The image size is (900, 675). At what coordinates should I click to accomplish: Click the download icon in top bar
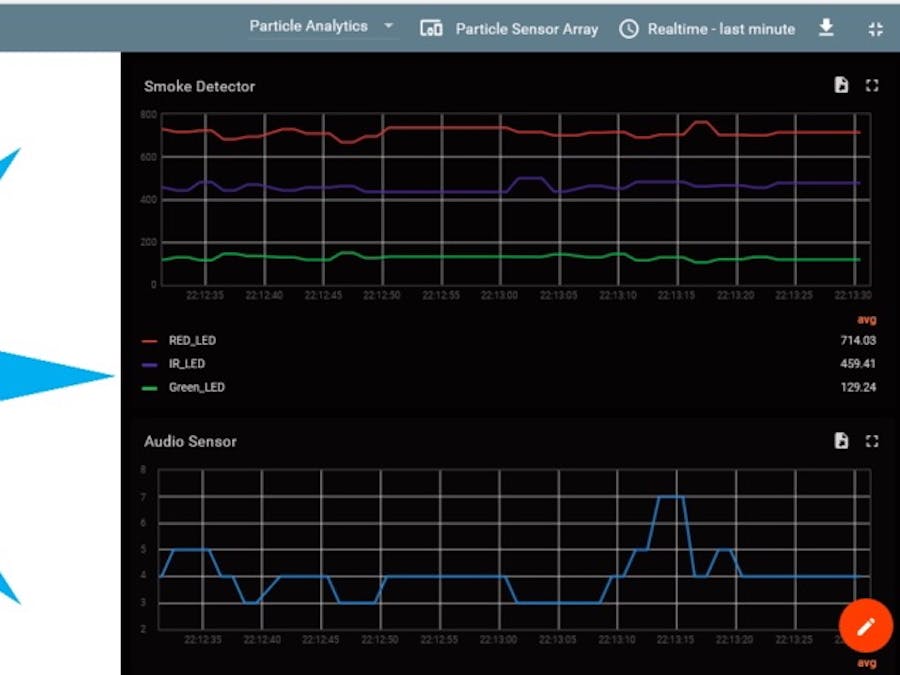click(826, 28)
